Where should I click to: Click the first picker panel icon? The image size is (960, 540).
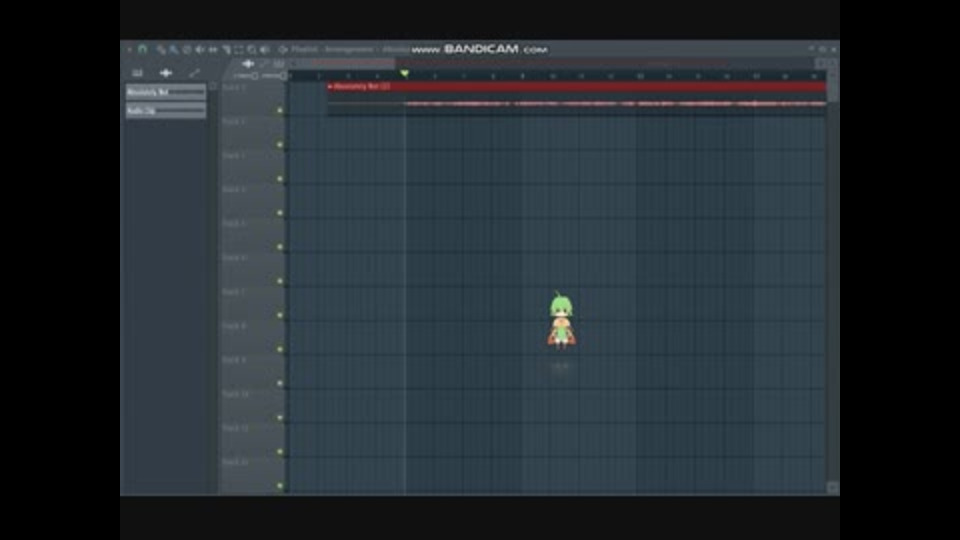click(137, 73)
